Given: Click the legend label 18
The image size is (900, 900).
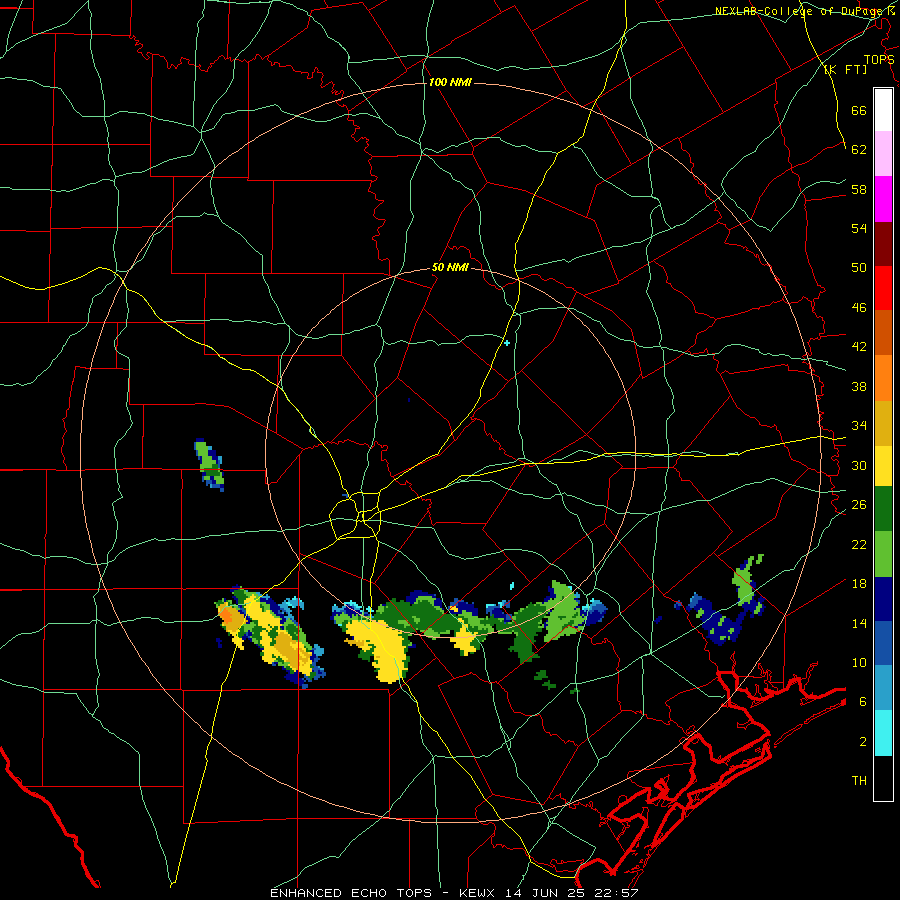Looking at the screenshot, I should (x=859, y=584).
